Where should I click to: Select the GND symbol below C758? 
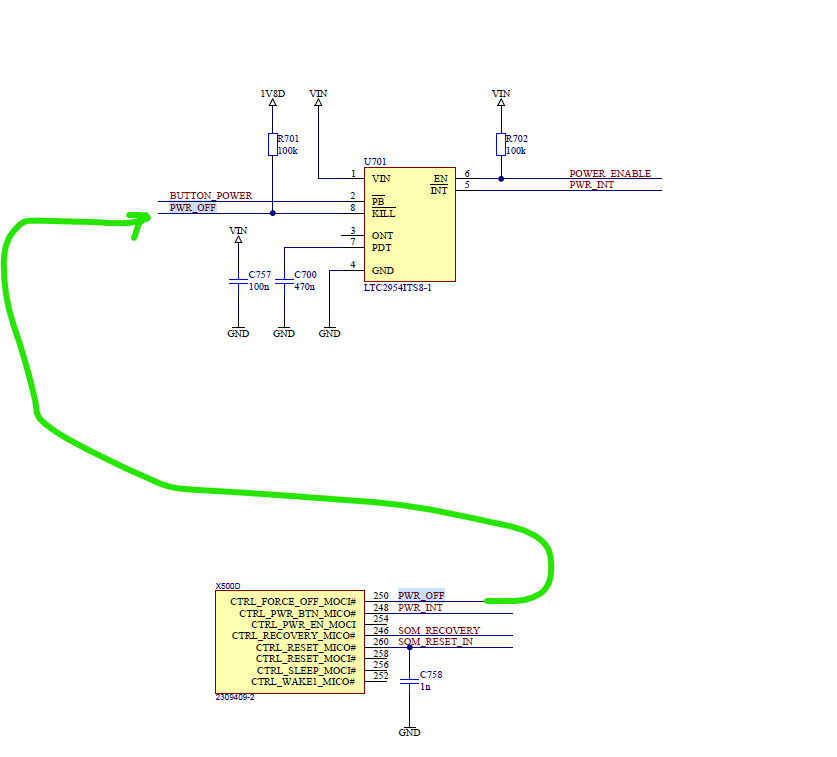[409, 730]
